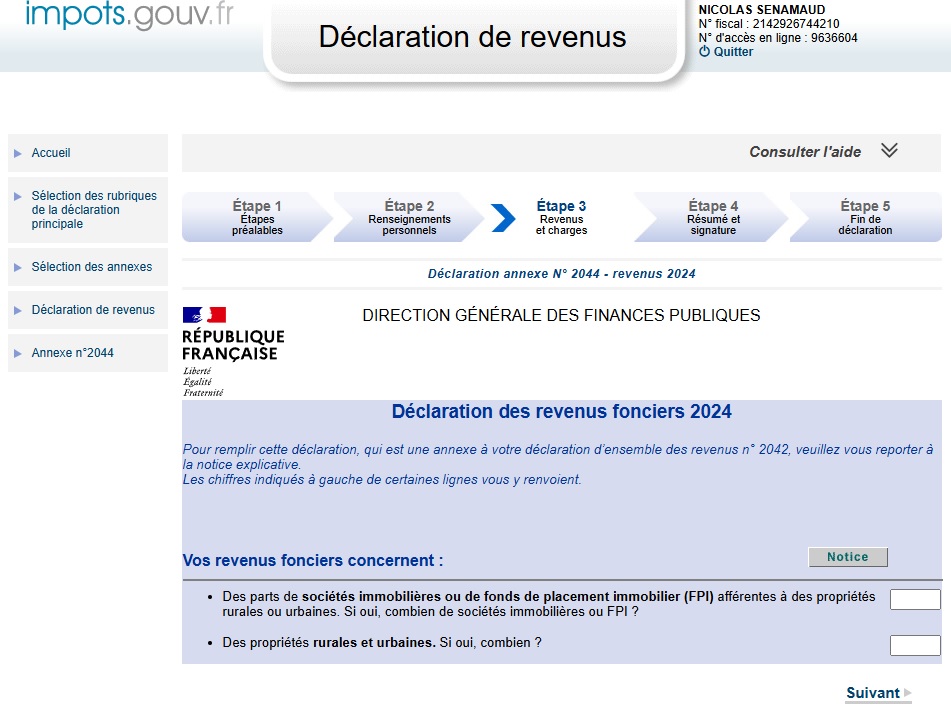Go to Étape 1 Étapes préalables
Image resolution: width=951 pixels, height=724 pixels.
(x=257, y=218)
